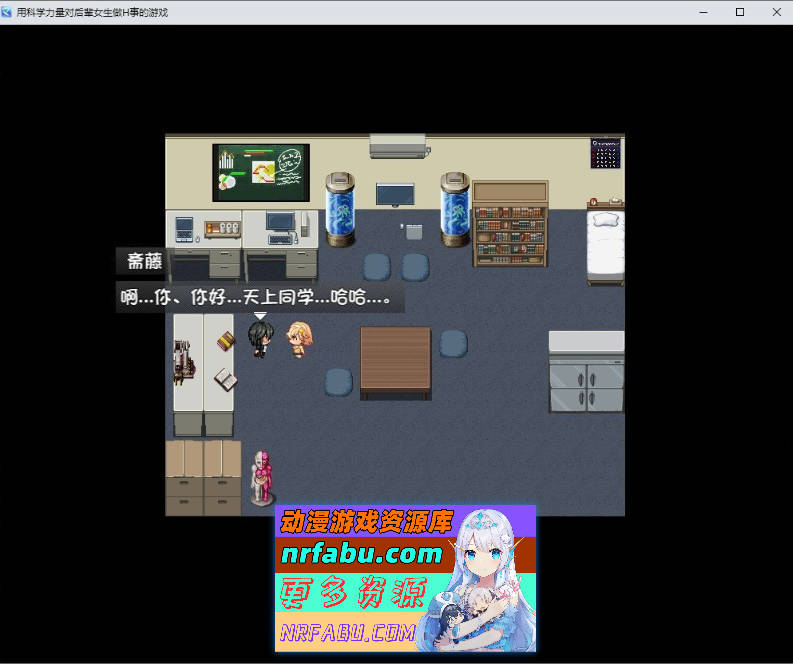793x664 pixels.
Task: Click the bed with white sheets
Action: pos(604,244)
